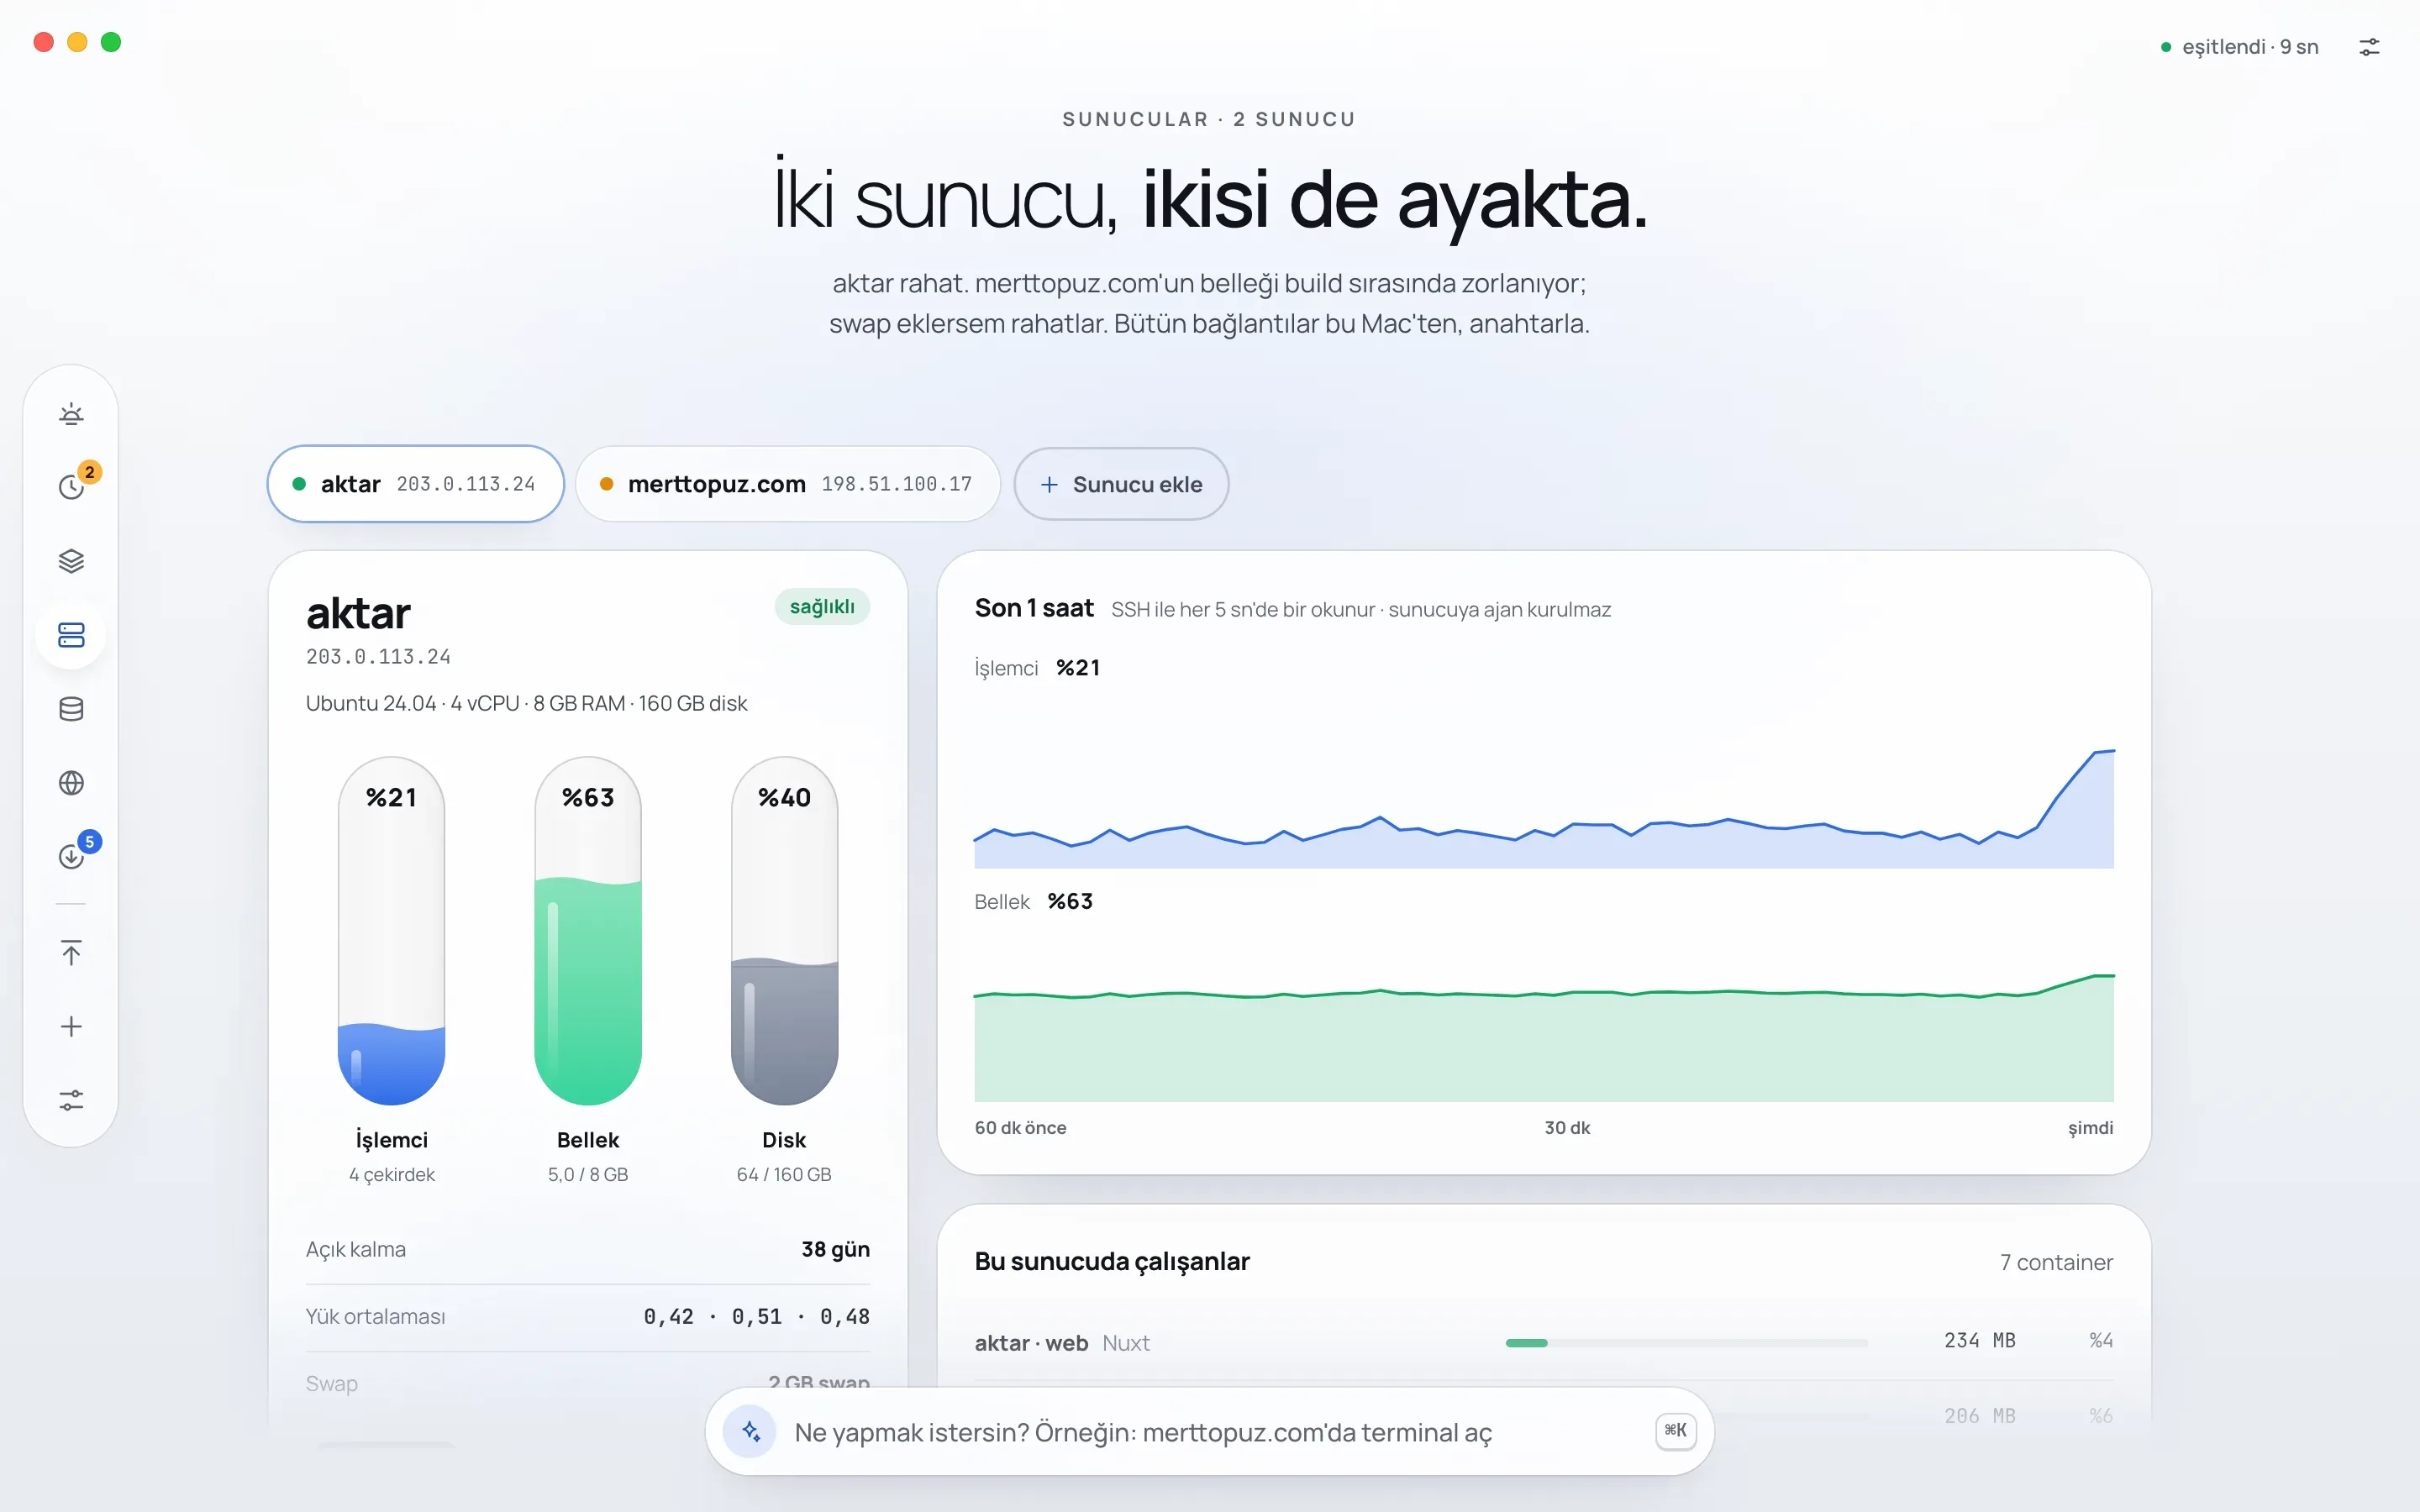Open display options sliders icon top right
The width and height of the screenshot is (2420, 1512).
pyautogui.click(x=2369, y=47)
